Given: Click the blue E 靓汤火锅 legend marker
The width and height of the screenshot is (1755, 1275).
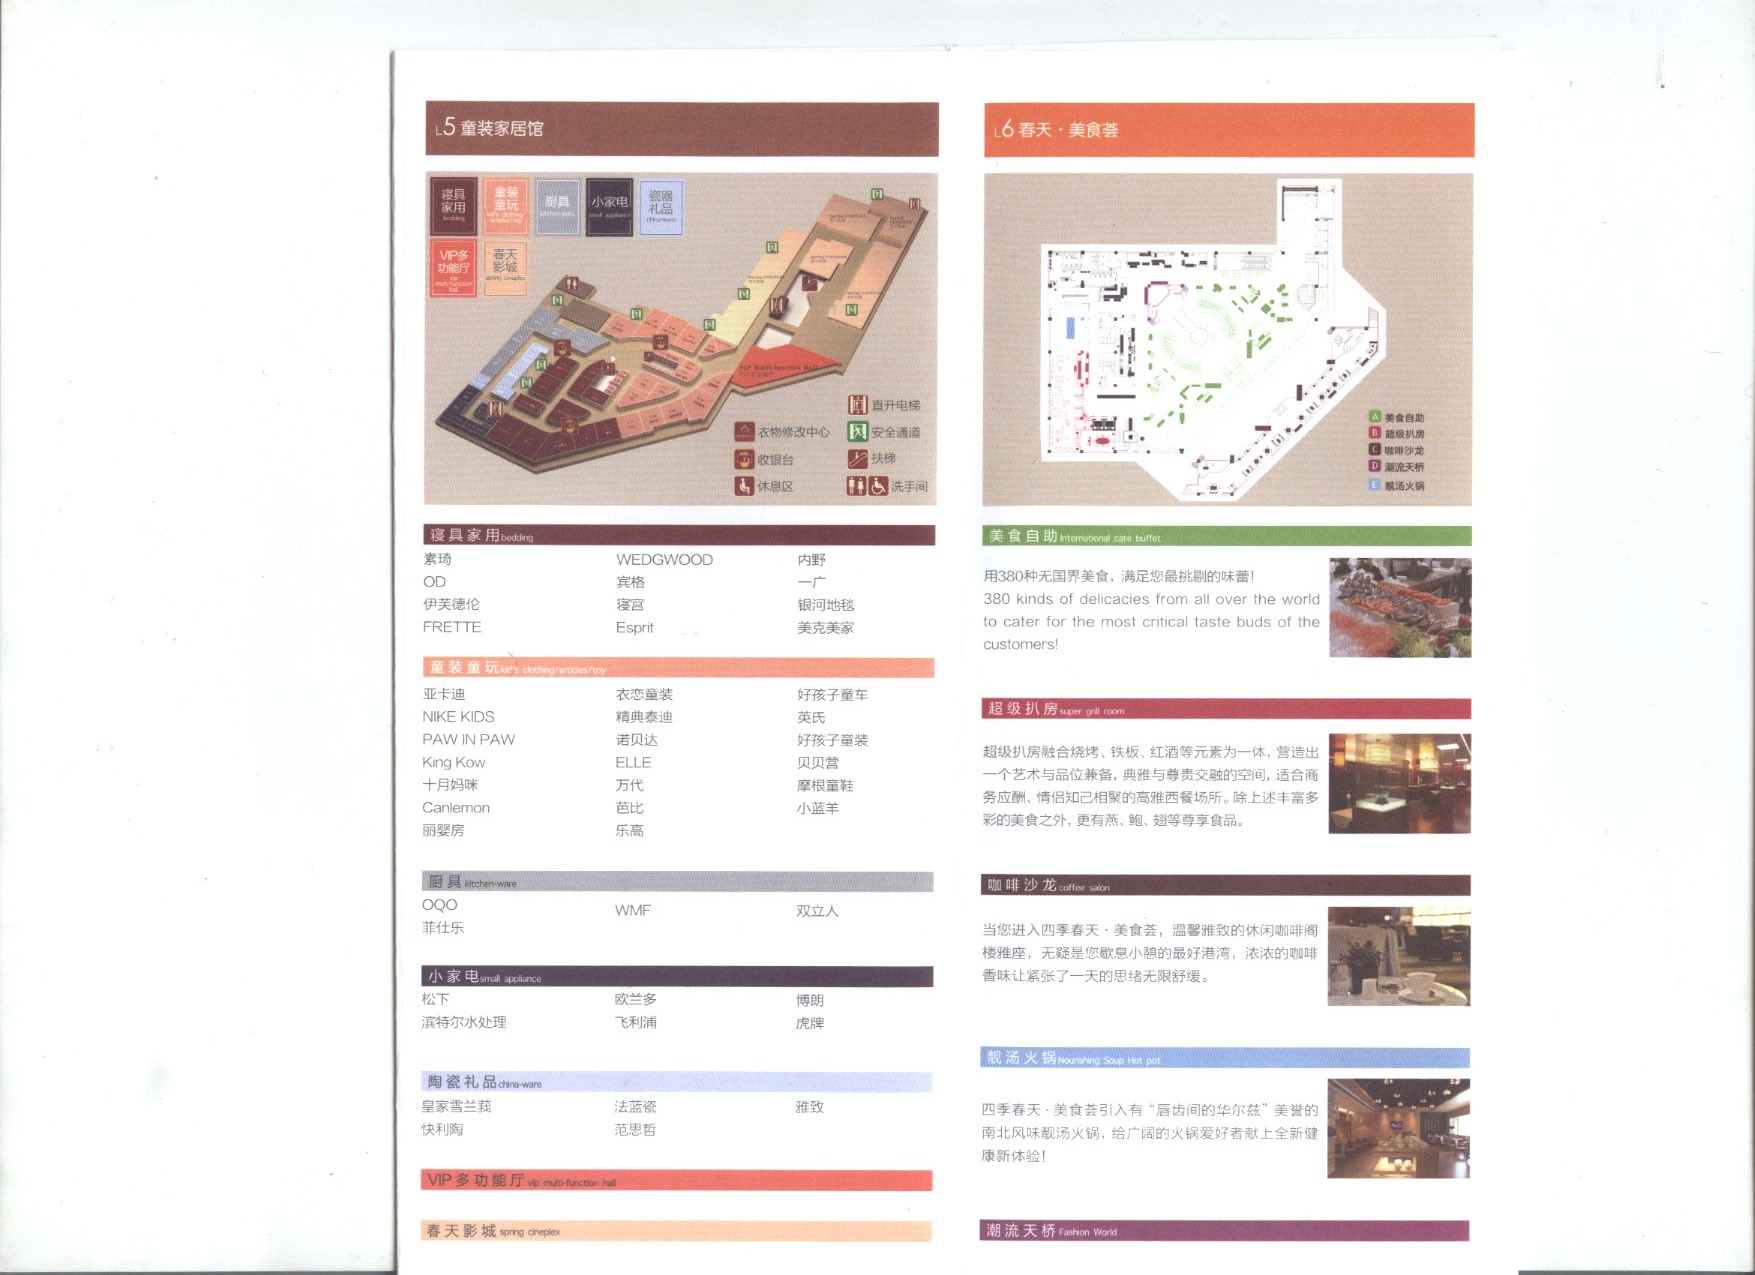Looking at the screenshot, I should pos(1375,485).
